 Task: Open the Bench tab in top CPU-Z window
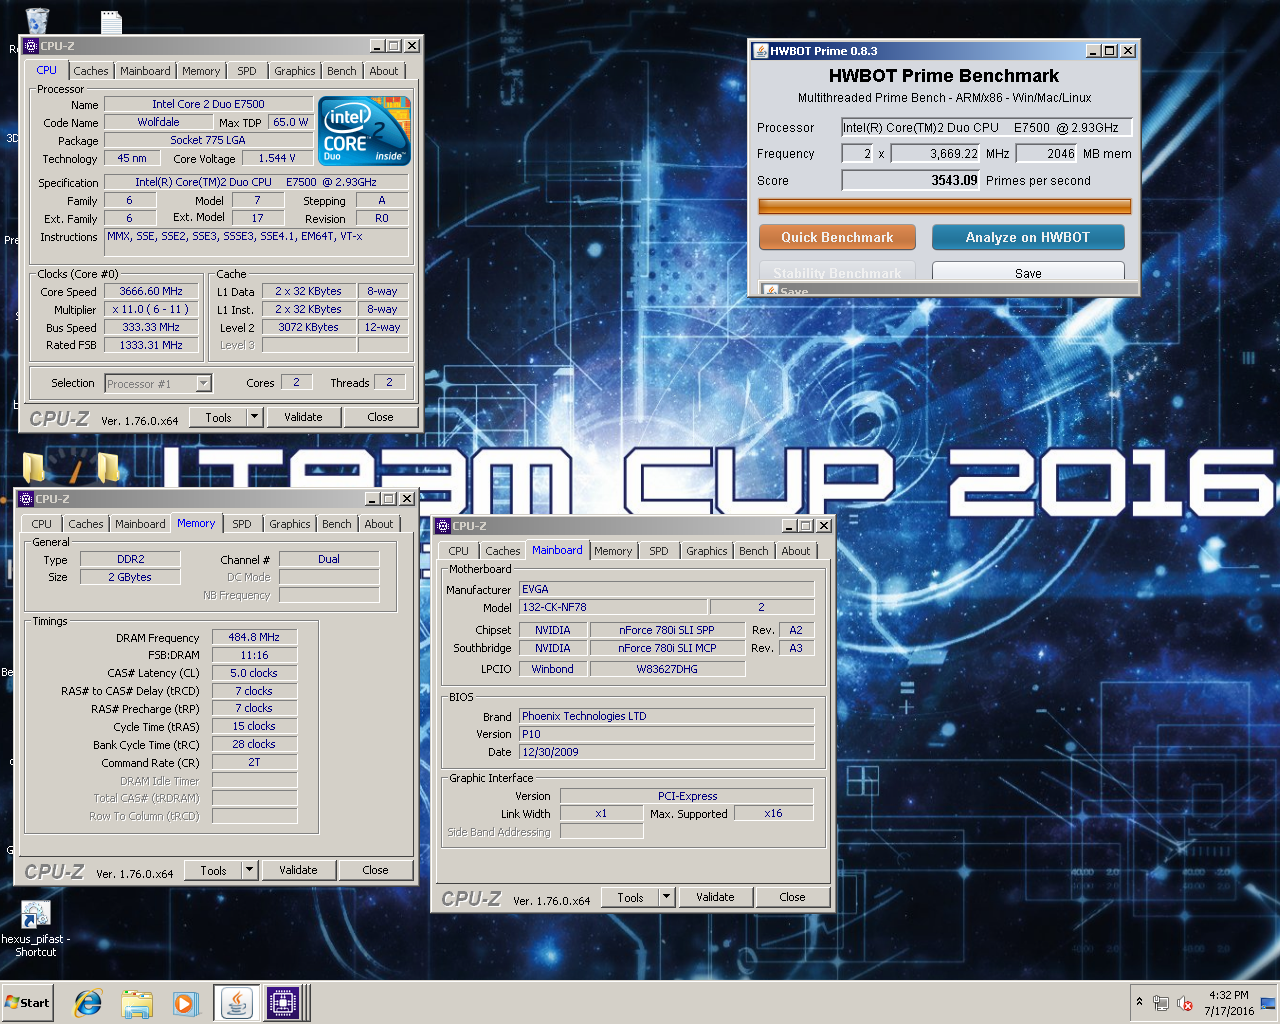(x=342, y=71)
